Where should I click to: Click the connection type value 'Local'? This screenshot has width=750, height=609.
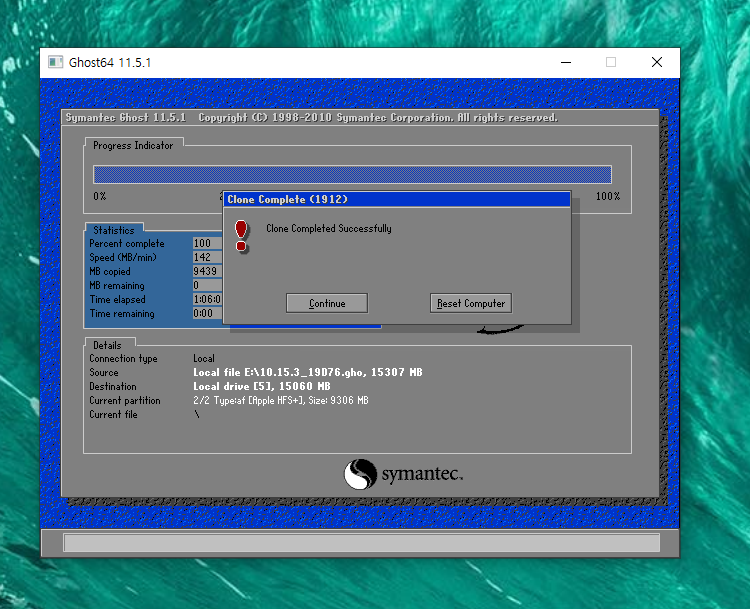click(204, 359)
